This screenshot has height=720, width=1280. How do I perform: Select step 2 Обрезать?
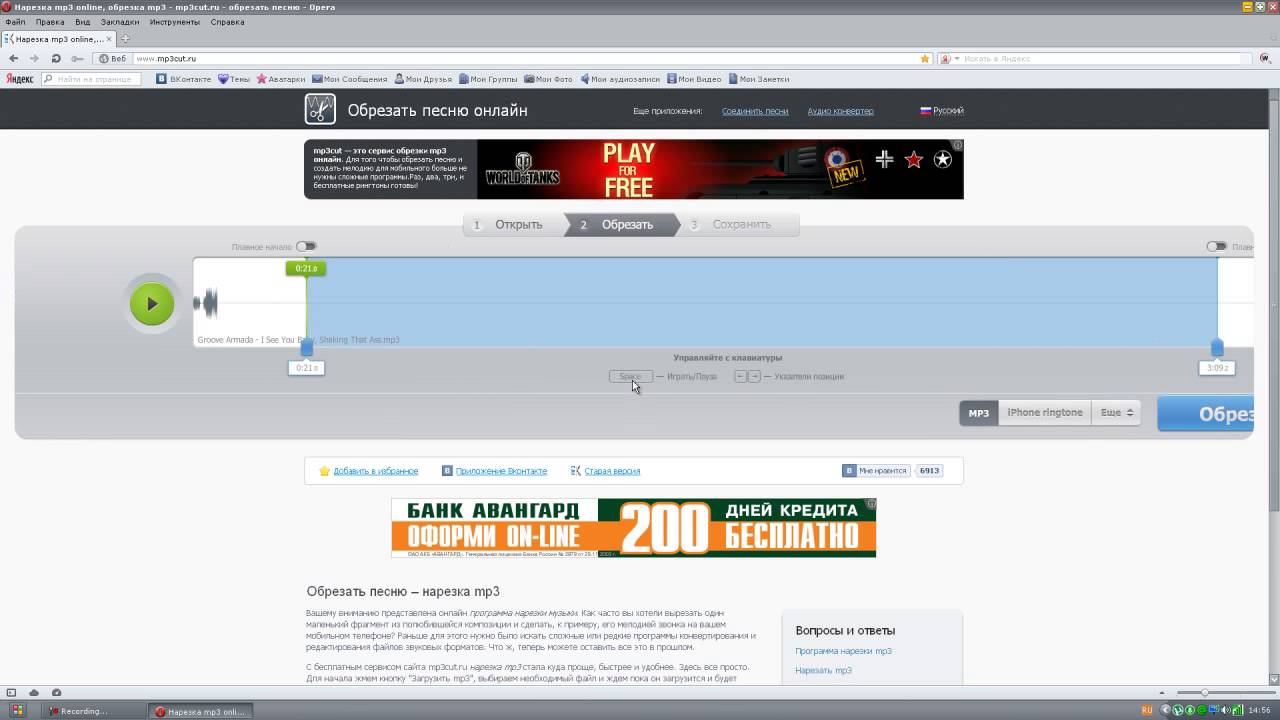620,224
